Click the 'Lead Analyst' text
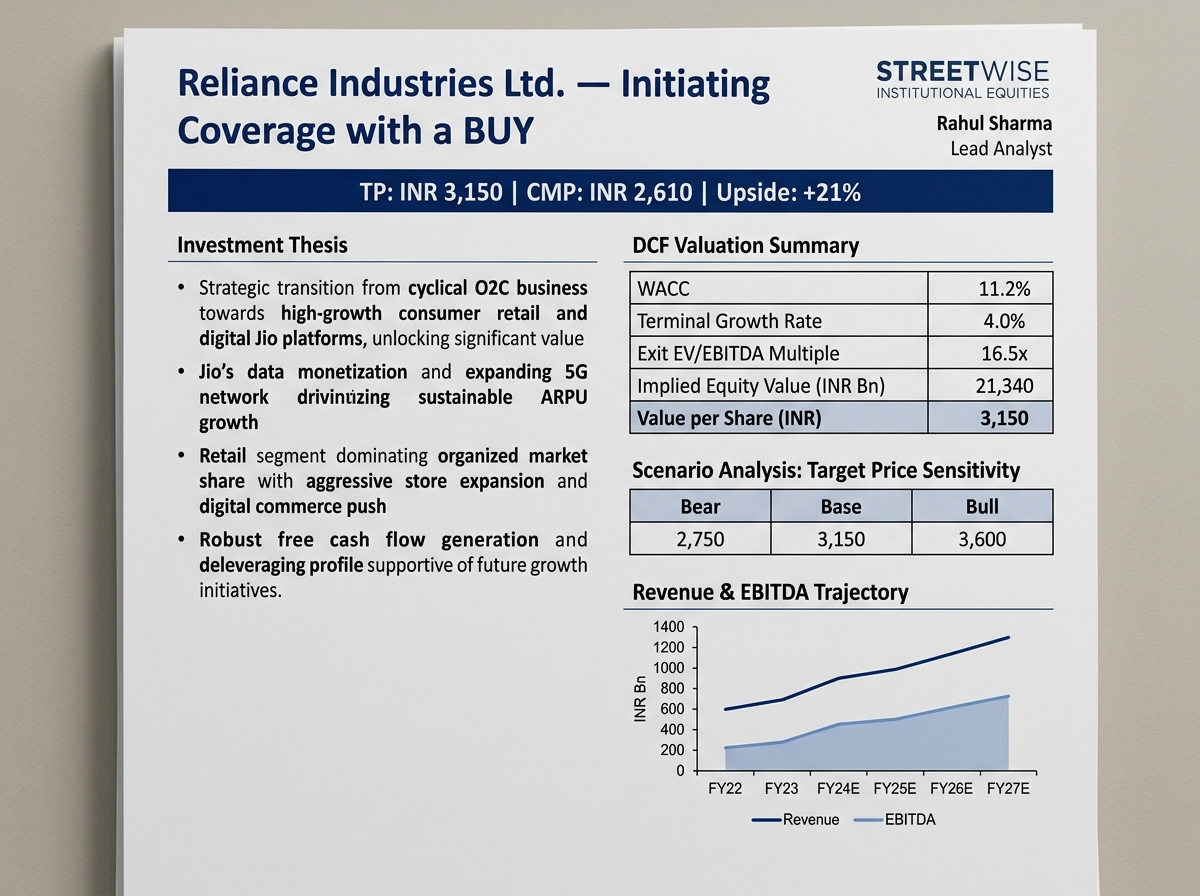This screenshot has height=896, width=1200. pyautogui.click(x=1001, y=149)
